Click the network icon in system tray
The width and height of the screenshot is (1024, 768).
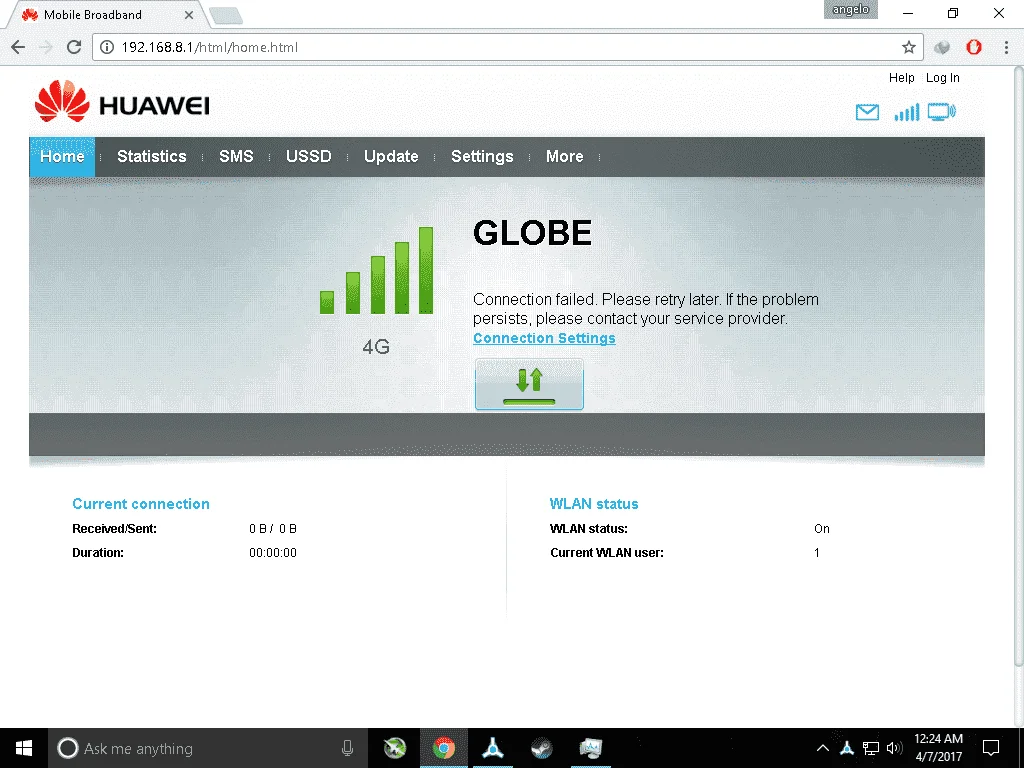pos(871,748)
